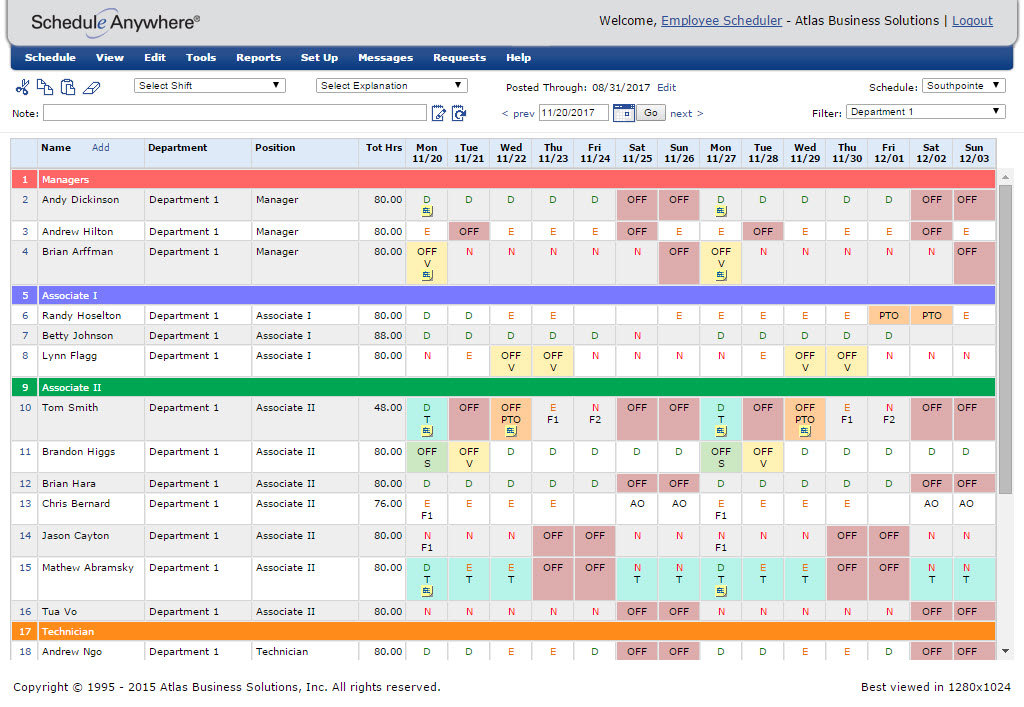Open the Select Explanation dropdown
1024x707 pixels.
point(391,85)
